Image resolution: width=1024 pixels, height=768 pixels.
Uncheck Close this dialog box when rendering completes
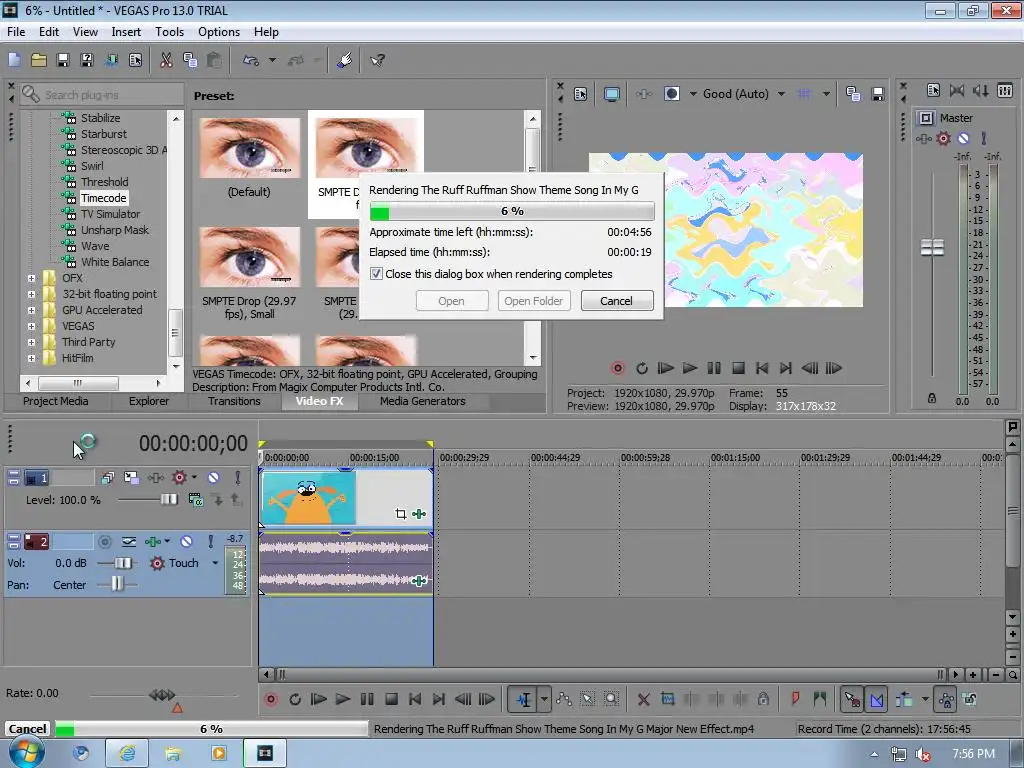click(x=376, y=274)
